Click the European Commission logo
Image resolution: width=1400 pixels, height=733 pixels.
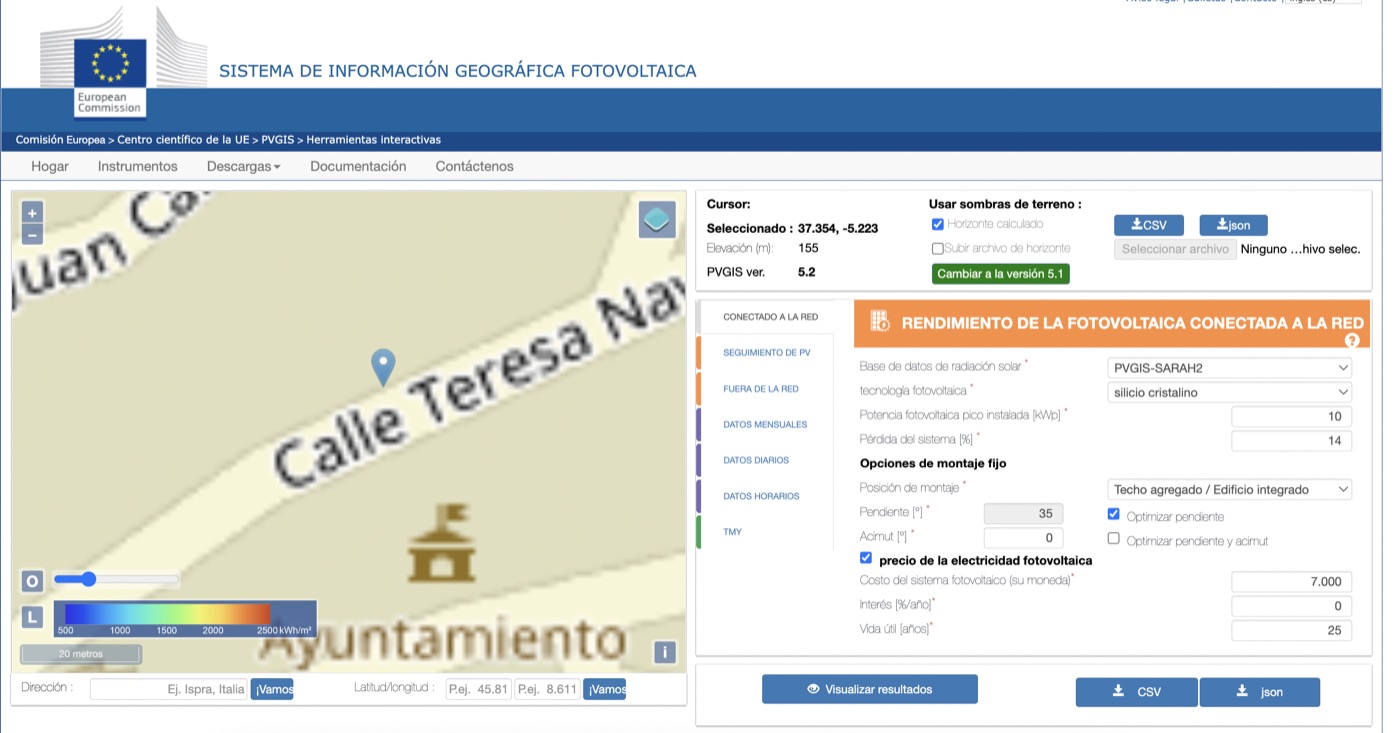pos(110,76)
